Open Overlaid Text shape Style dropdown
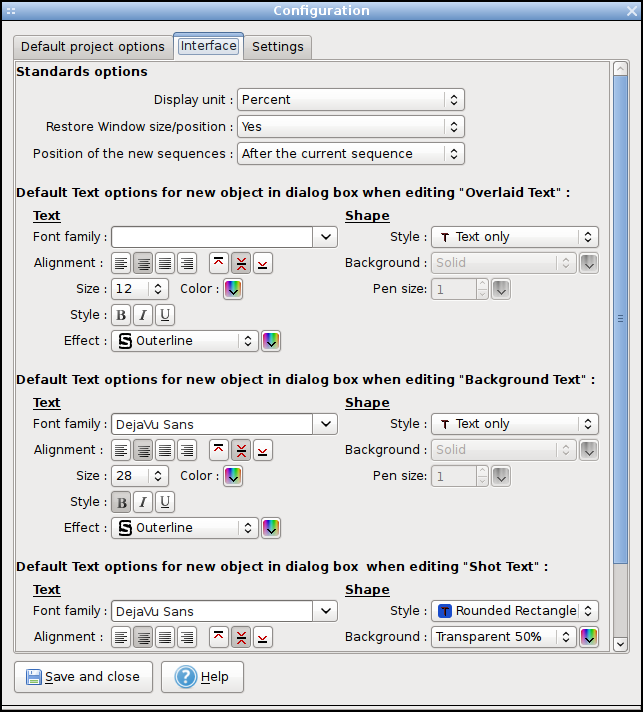Image resolution: width=643 pixels, height=712 pixels. [514, 237]
